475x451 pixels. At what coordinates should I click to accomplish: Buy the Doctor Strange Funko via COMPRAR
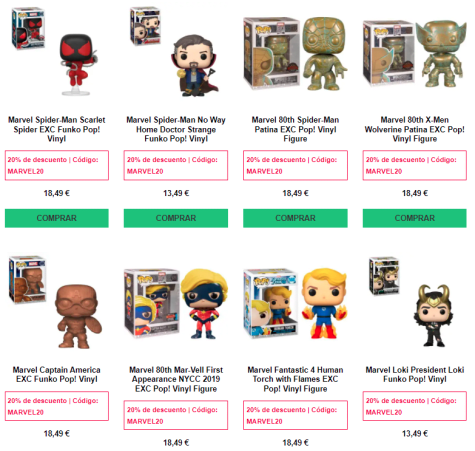click(x=176, y=218)
